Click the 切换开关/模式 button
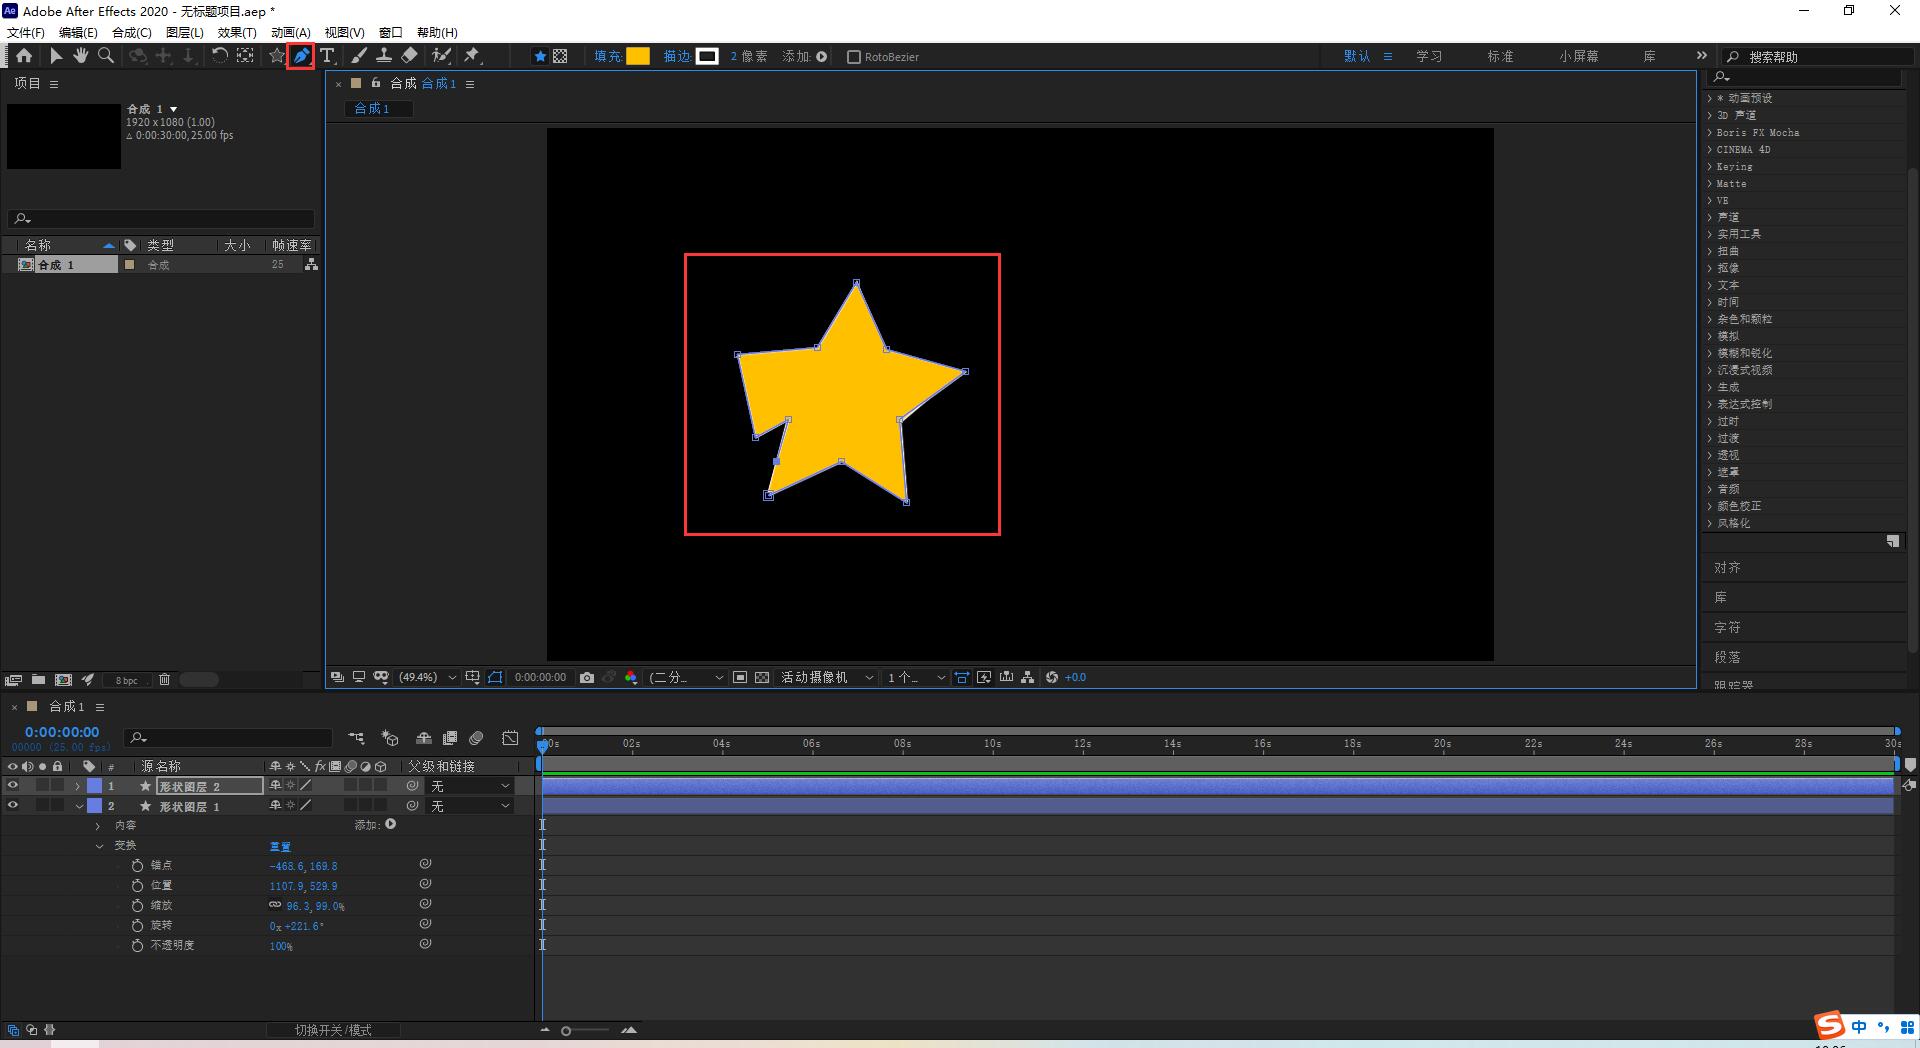Viewport: 1920px width, 1048px height. click(333, 1030)
